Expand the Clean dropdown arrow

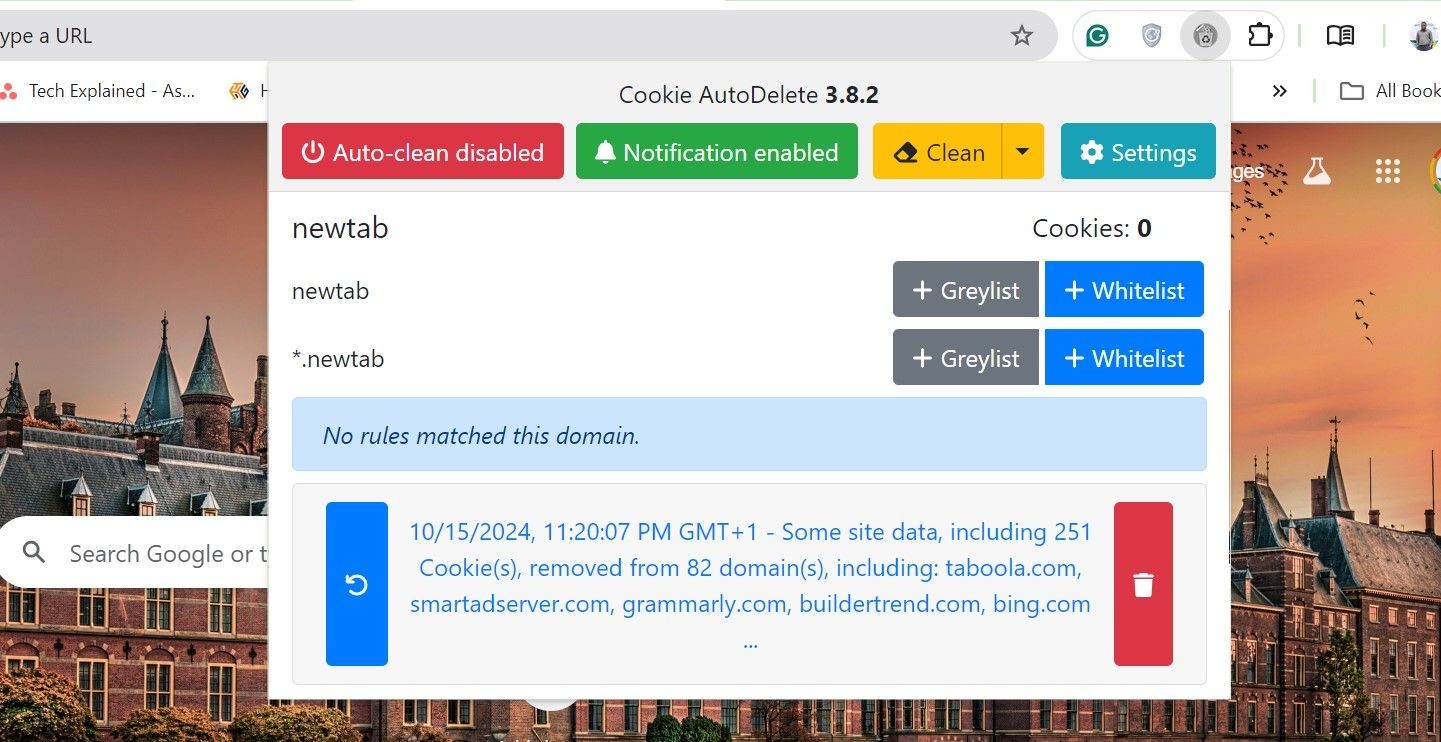click(x=1022, y=152)
